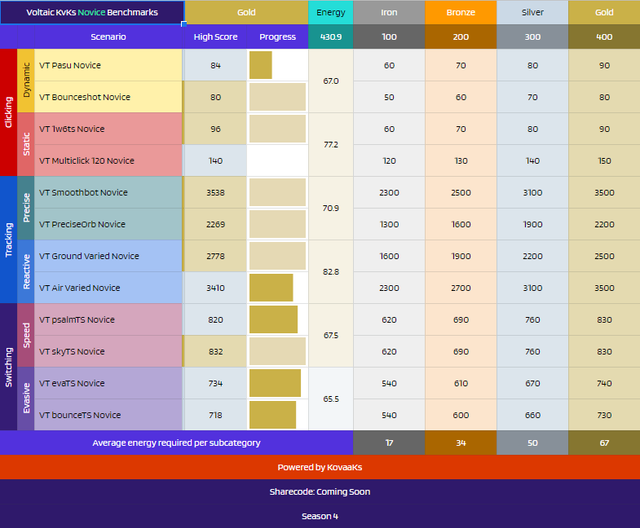Select the Switching category label
This screenshot has width=640, height=528.
[9, 367]
